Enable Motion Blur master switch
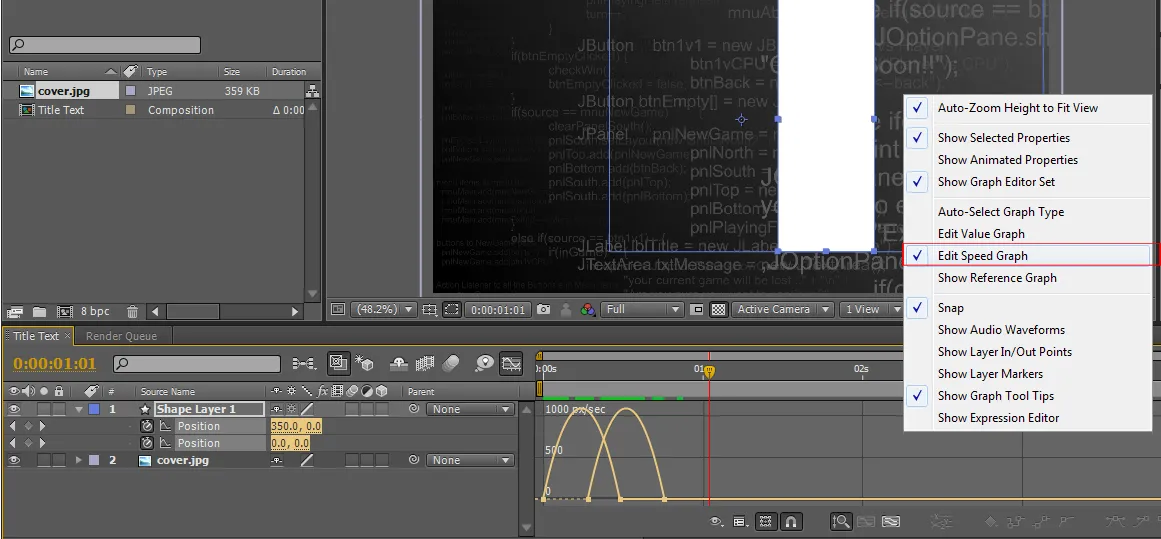 tap(451, 363)
